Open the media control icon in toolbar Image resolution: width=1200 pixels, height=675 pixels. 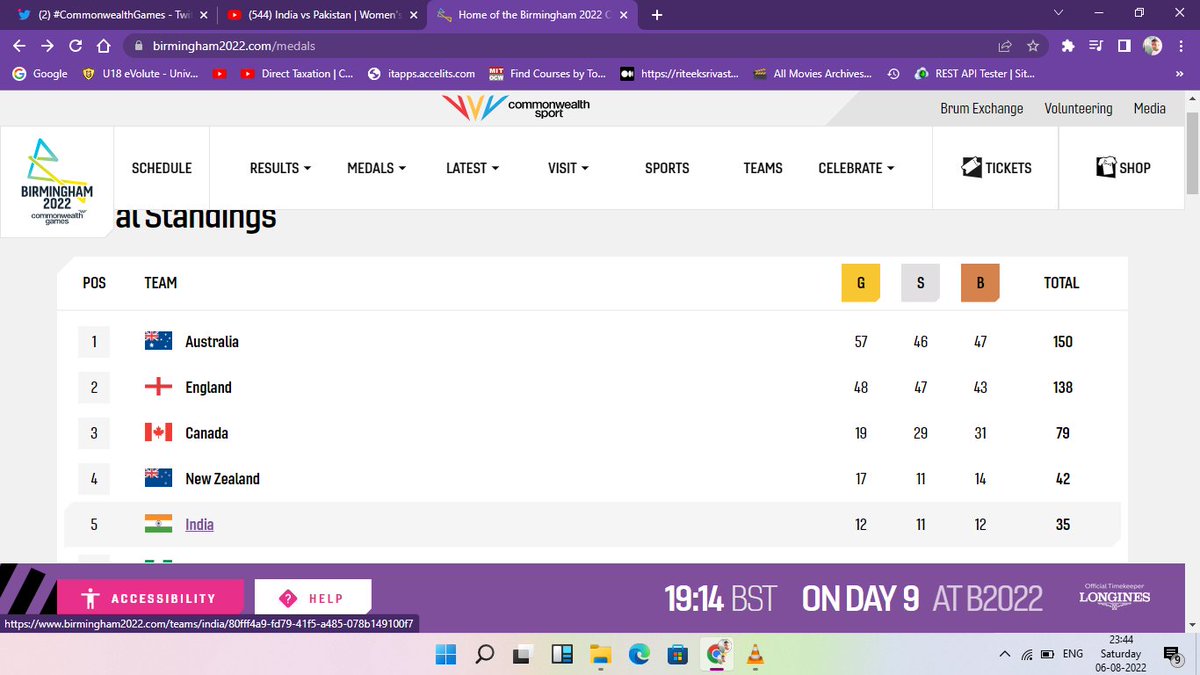click(x=1096, y=46)
